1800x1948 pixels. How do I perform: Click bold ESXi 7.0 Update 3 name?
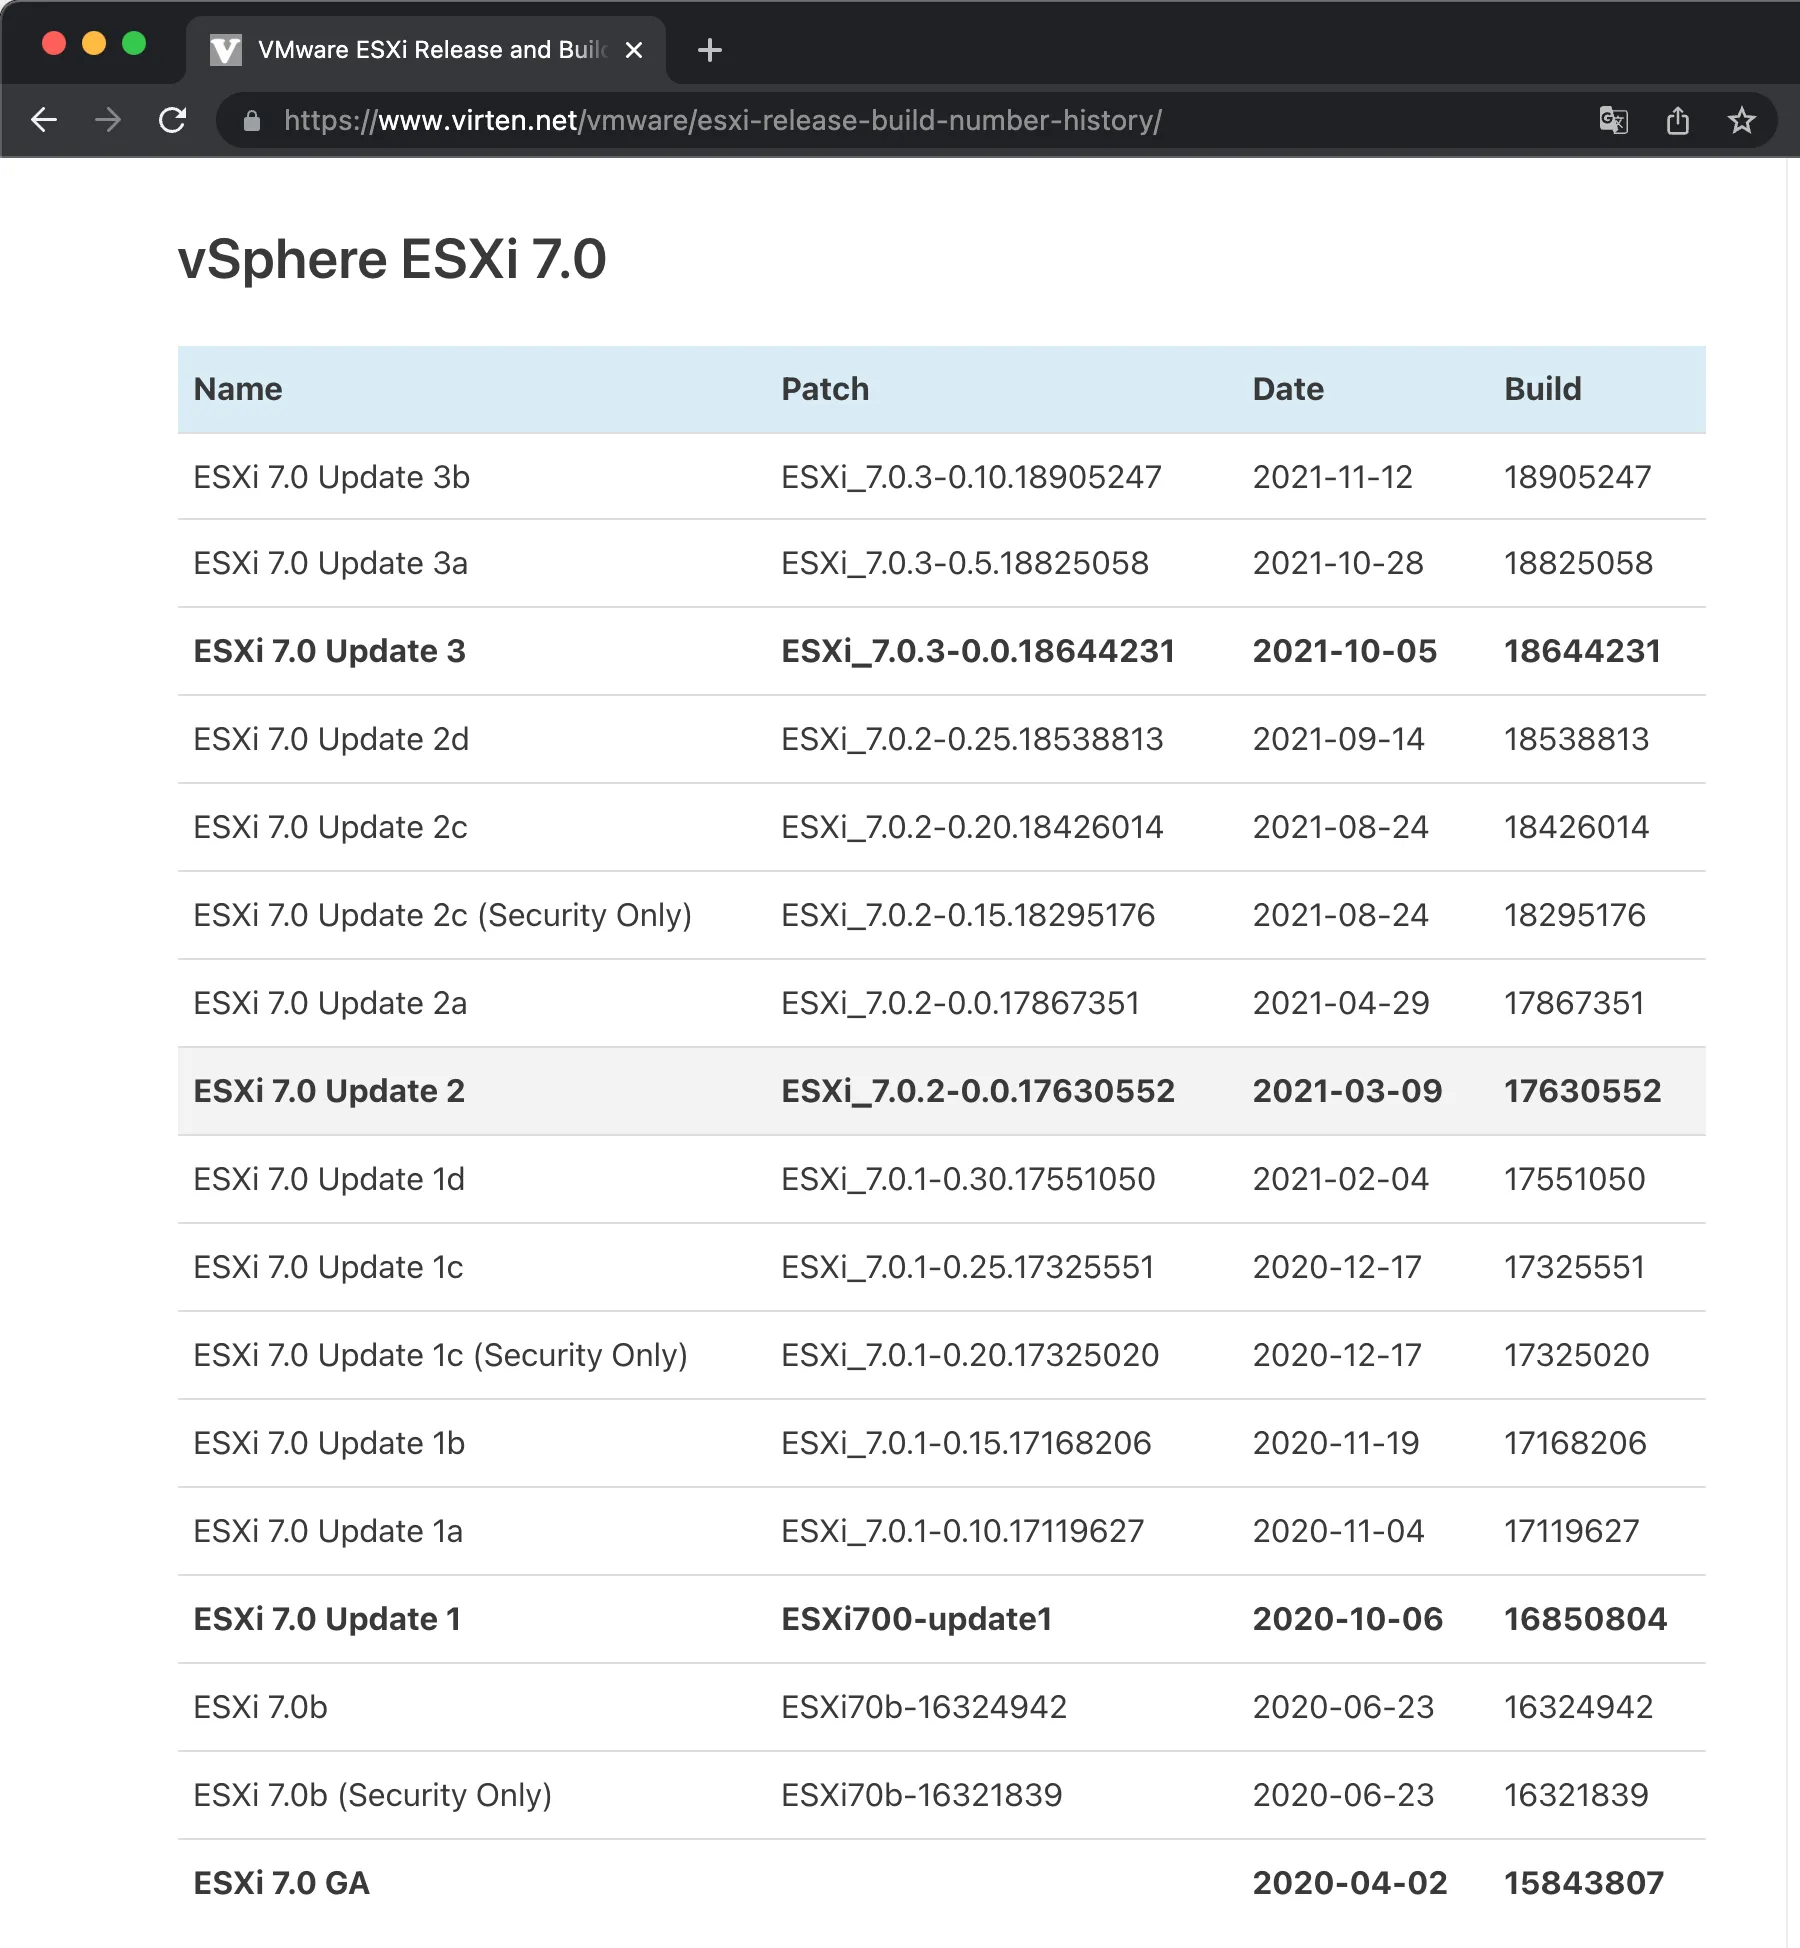(330, 651)
